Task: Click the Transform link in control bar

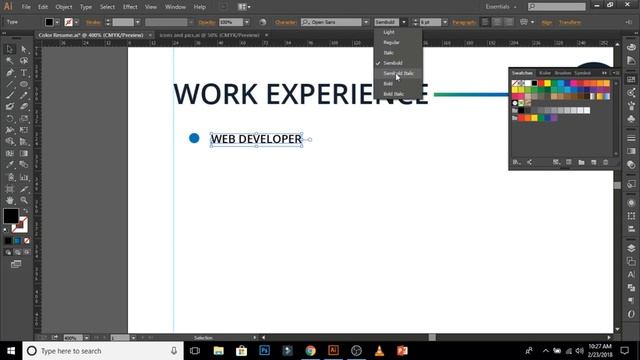Action: (x=570, y=22)
